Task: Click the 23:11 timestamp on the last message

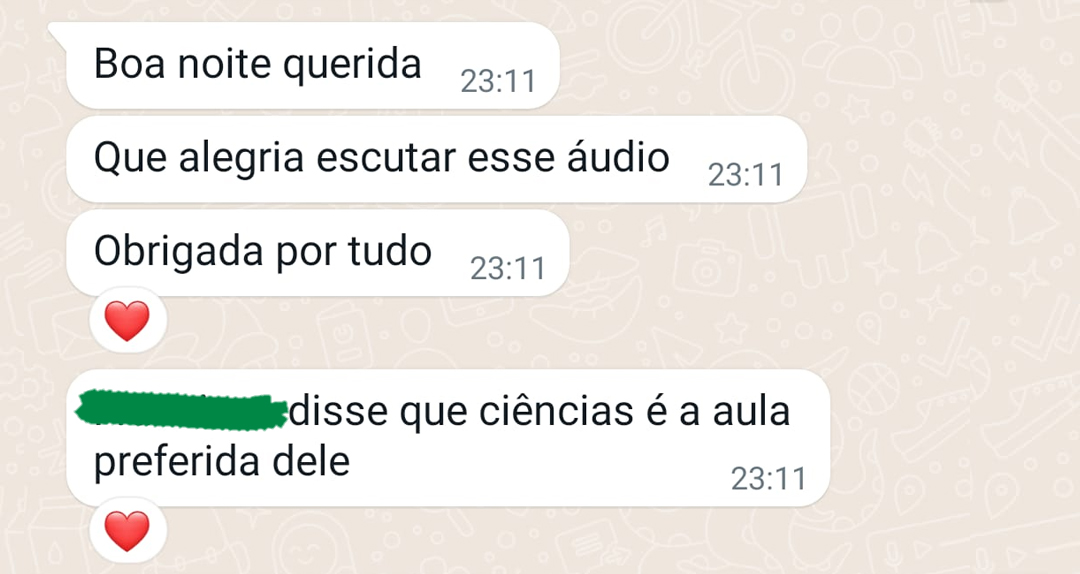Action: pos(768,479)
